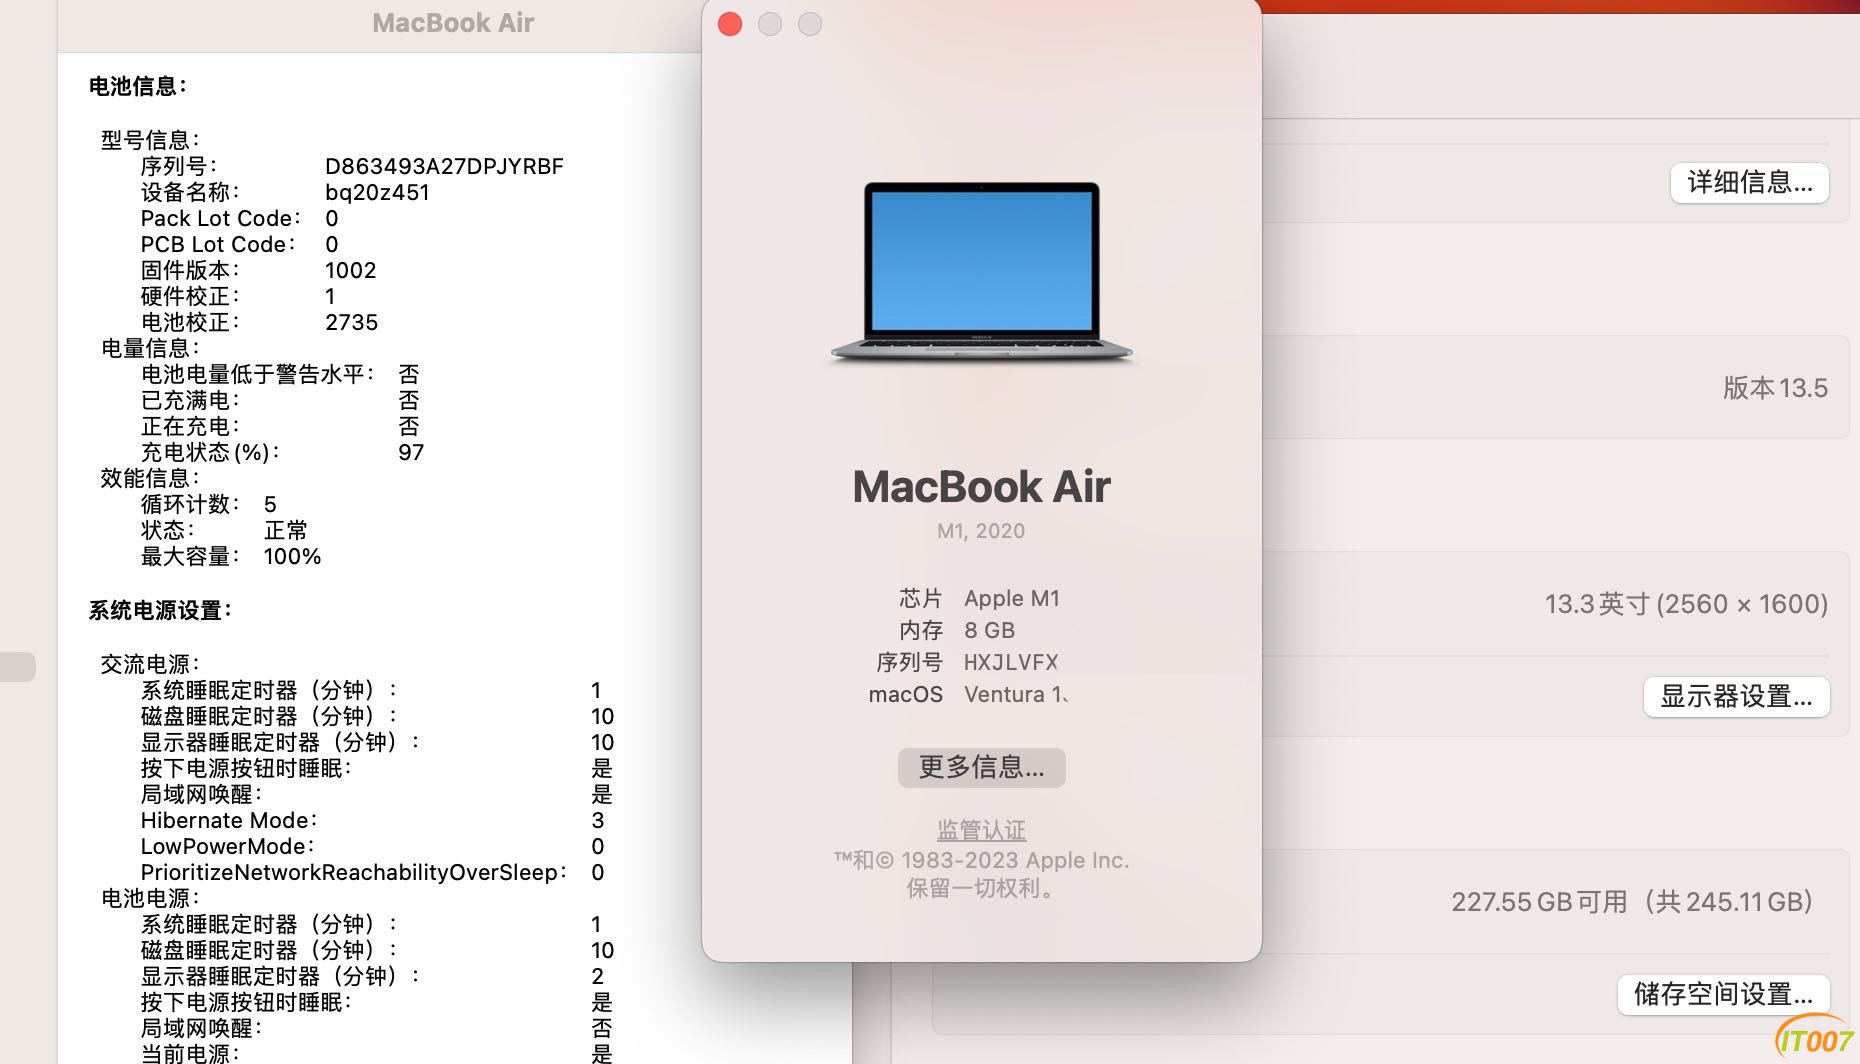The image size is (1860, 1064).
Task: Click the M1, 2020 model subtitle
Action: 981,531
